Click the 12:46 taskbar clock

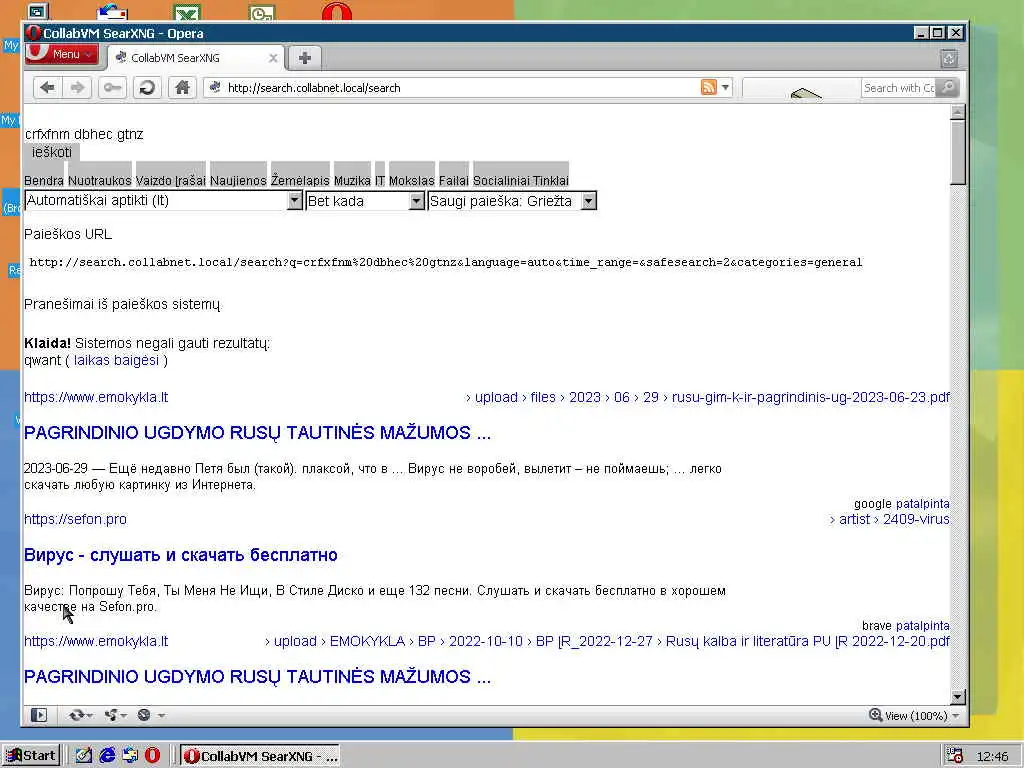[x=992, y=756]
